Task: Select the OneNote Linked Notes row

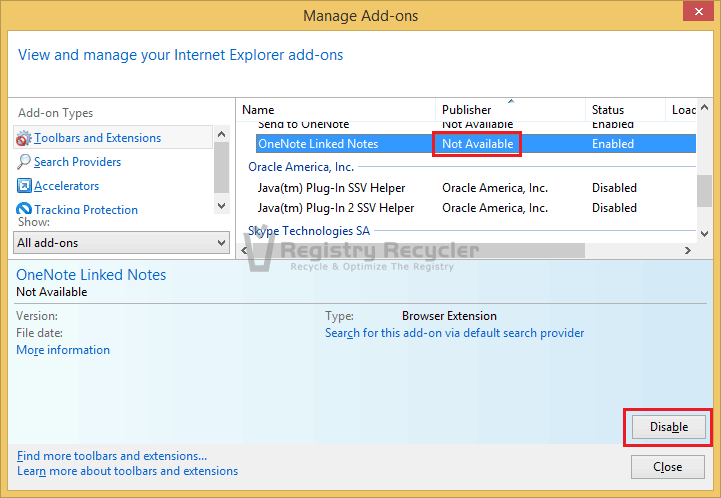Action: [x=476, y=144]
